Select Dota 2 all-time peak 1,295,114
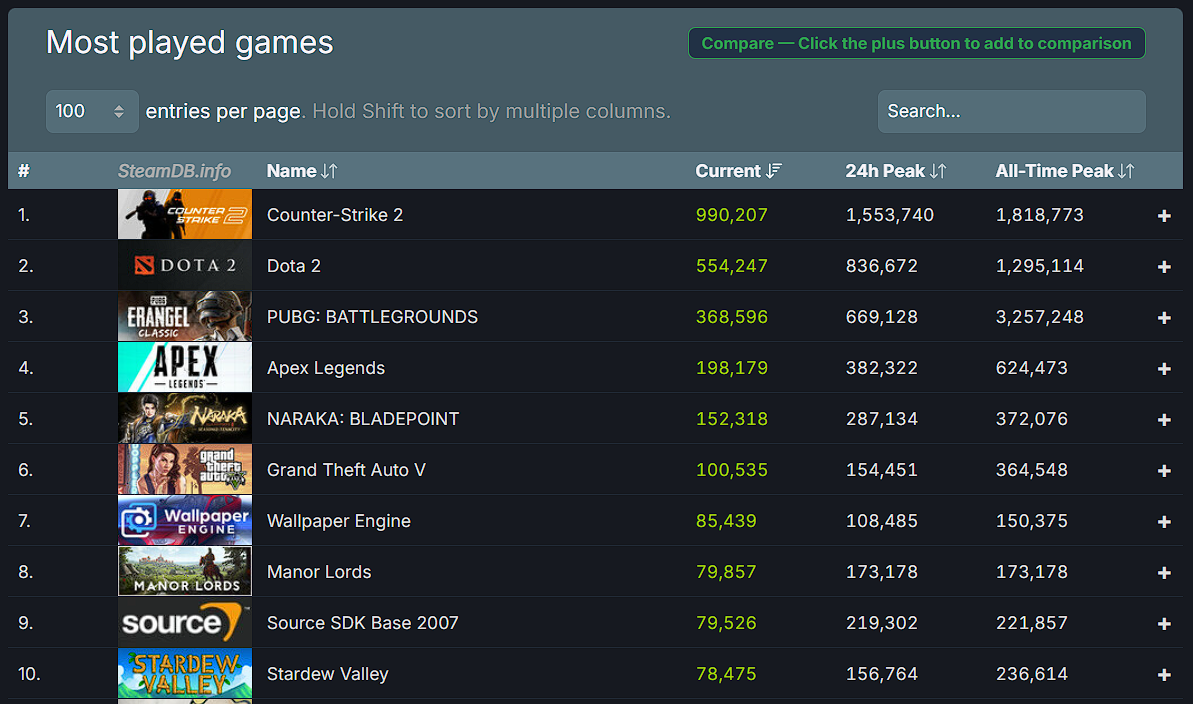Screen dimensions: 1193x704 pyautogui.click(x=1040, y=266)
